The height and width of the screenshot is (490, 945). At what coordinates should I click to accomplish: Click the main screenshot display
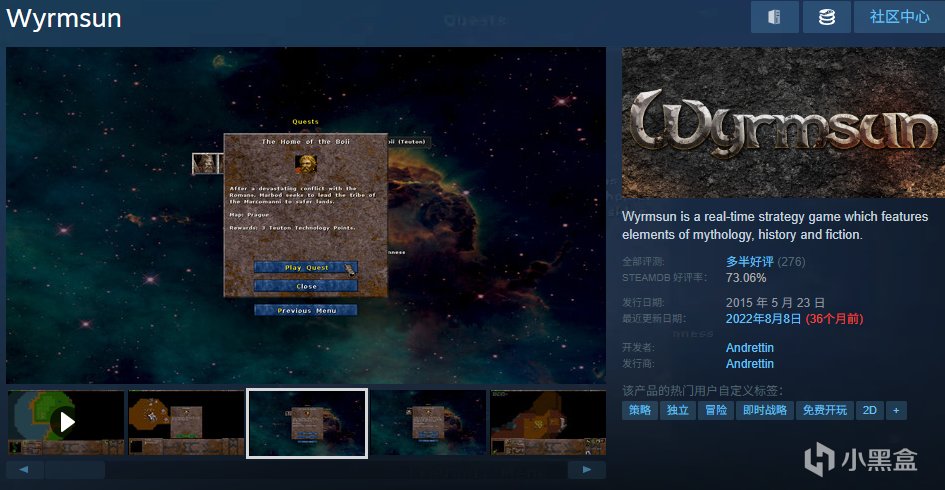pyautogui.click(x=306, y=215)
